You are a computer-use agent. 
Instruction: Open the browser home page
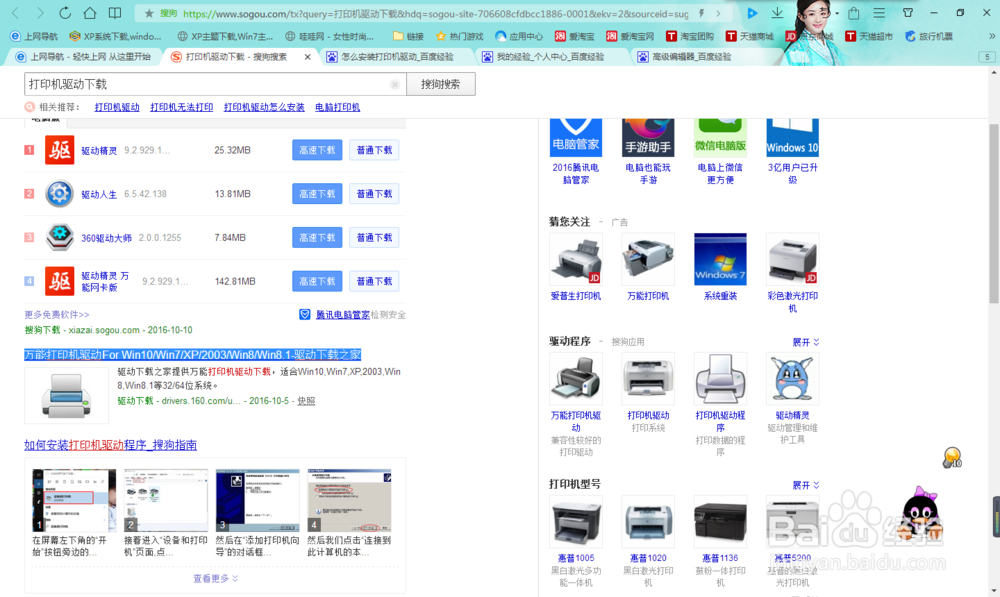pos(90,13)
